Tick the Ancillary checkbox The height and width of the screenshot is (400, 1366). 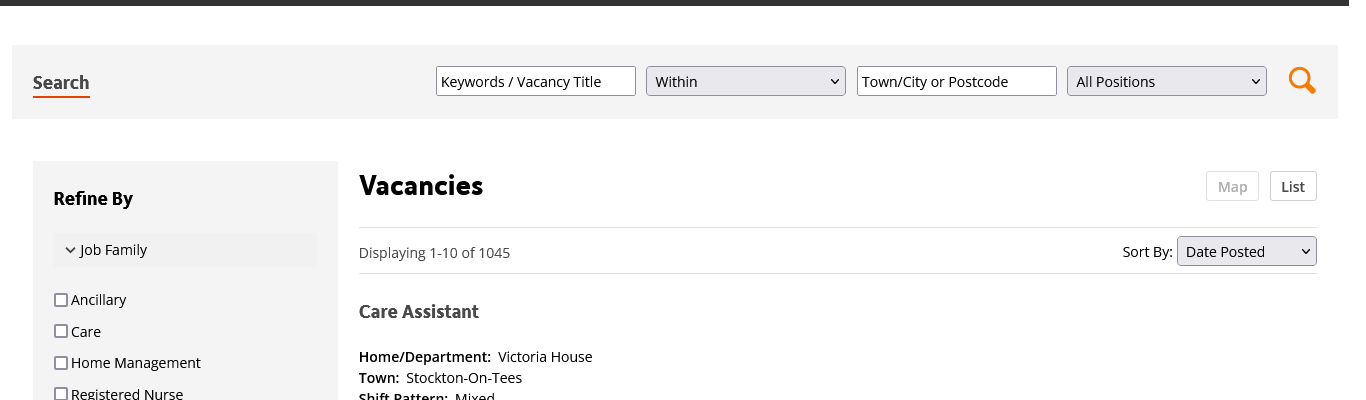tap(61, 300)
